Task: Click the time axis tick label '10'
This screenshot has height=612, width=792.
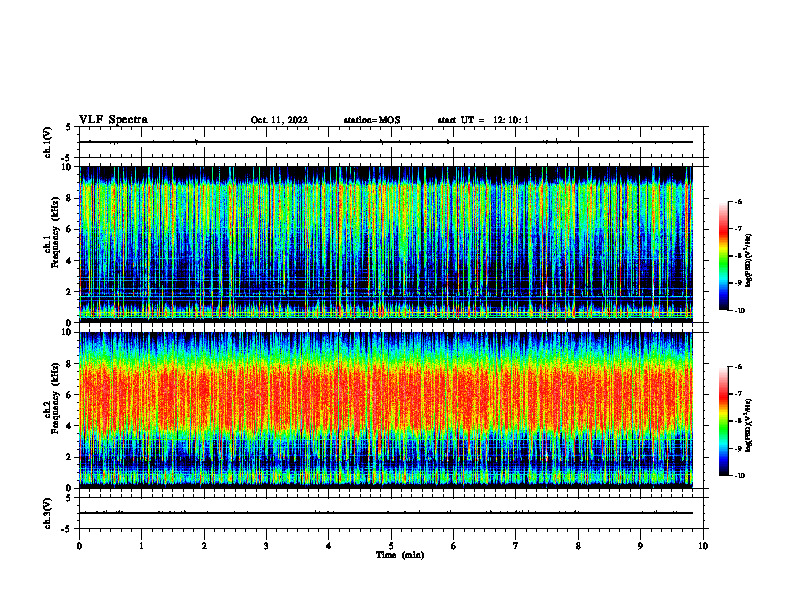Action: click(x=703, y=546)
